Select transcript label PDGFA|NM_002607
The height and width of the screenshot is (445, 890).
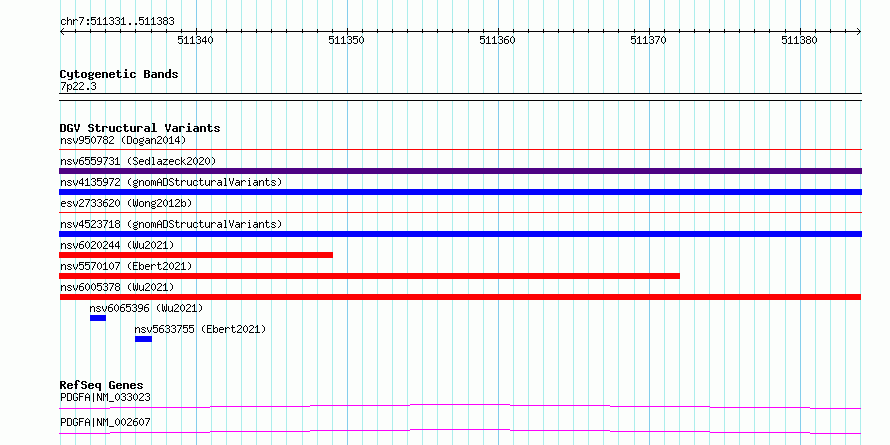pyautogui.click(x=105, y=422)
